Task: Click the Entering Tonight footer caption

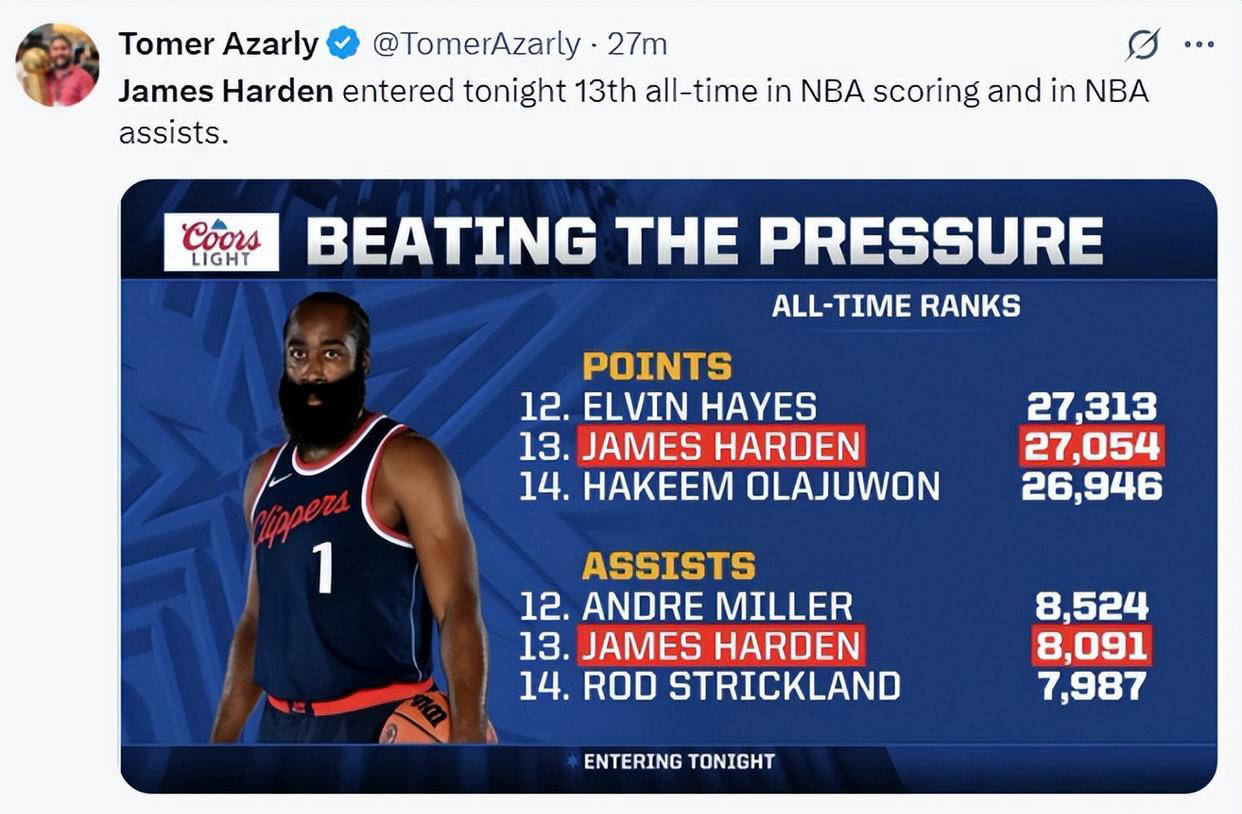Action: point(678,761)
